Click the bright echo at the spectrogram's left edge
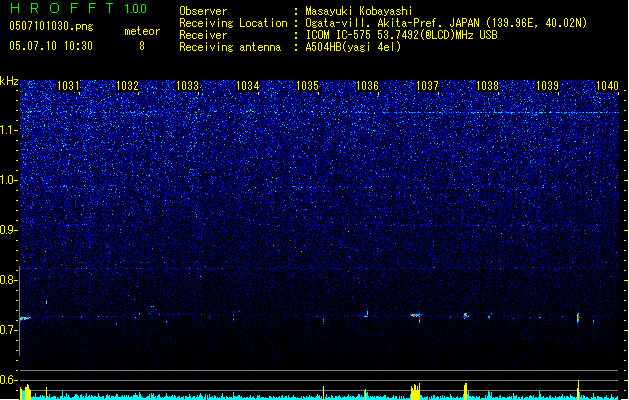The height and width of the screenshot is (400, 629). click(x=25, y=318)
